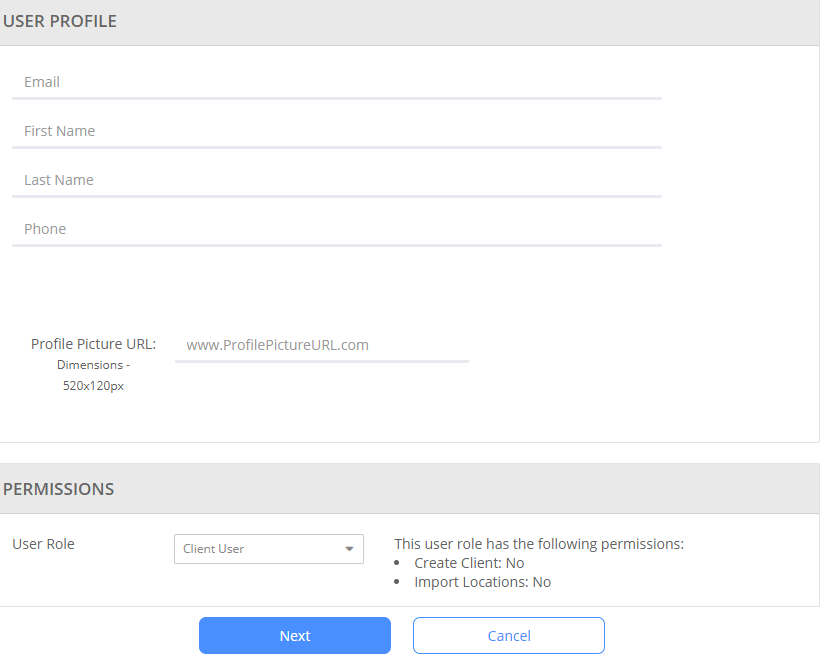Viewport: 839px width, 663px height.
Task: Click the bullet before Import Locations
Action: tap(396, 582)
